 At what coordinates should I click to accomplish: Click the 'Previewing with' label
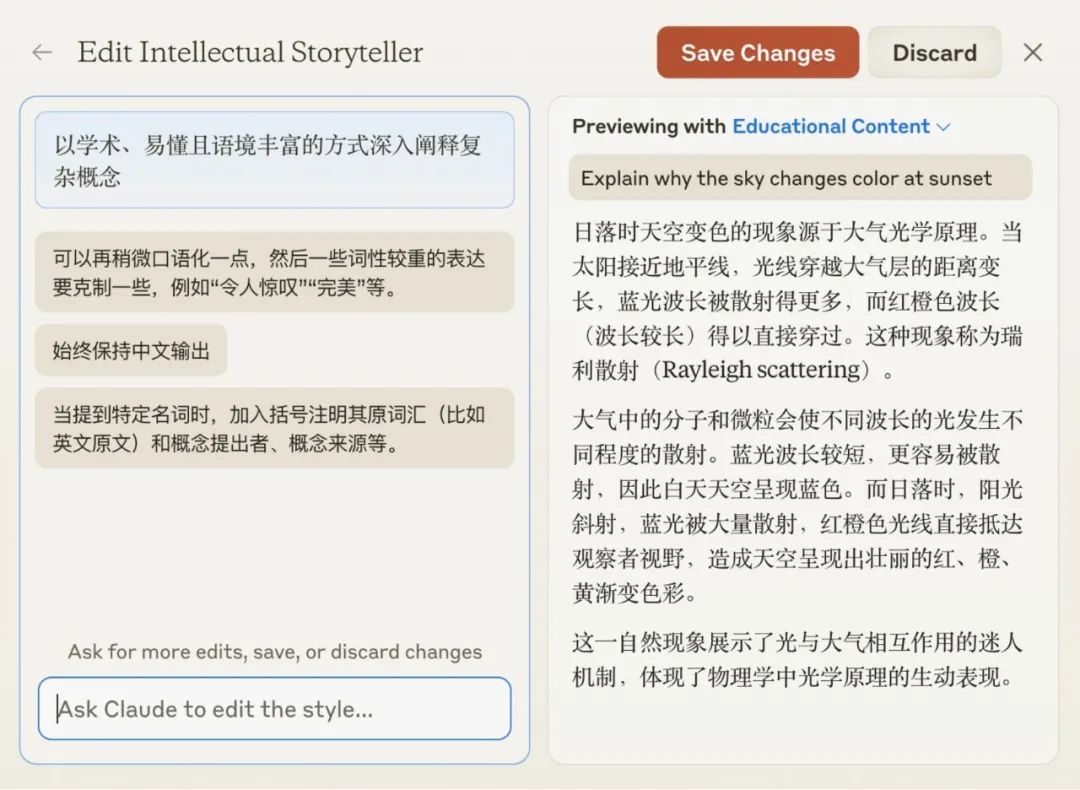coord(649,126)
